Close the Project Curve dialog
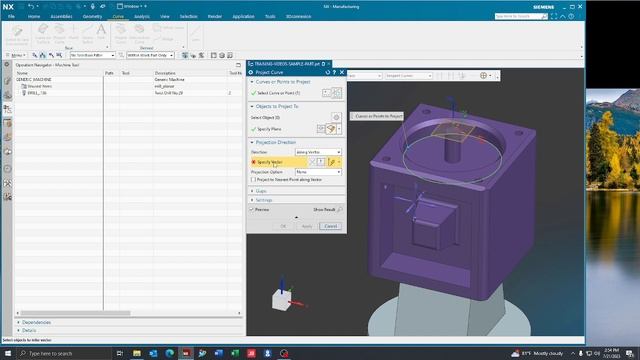Screen dimensions: 640x360 coord(342,72)
